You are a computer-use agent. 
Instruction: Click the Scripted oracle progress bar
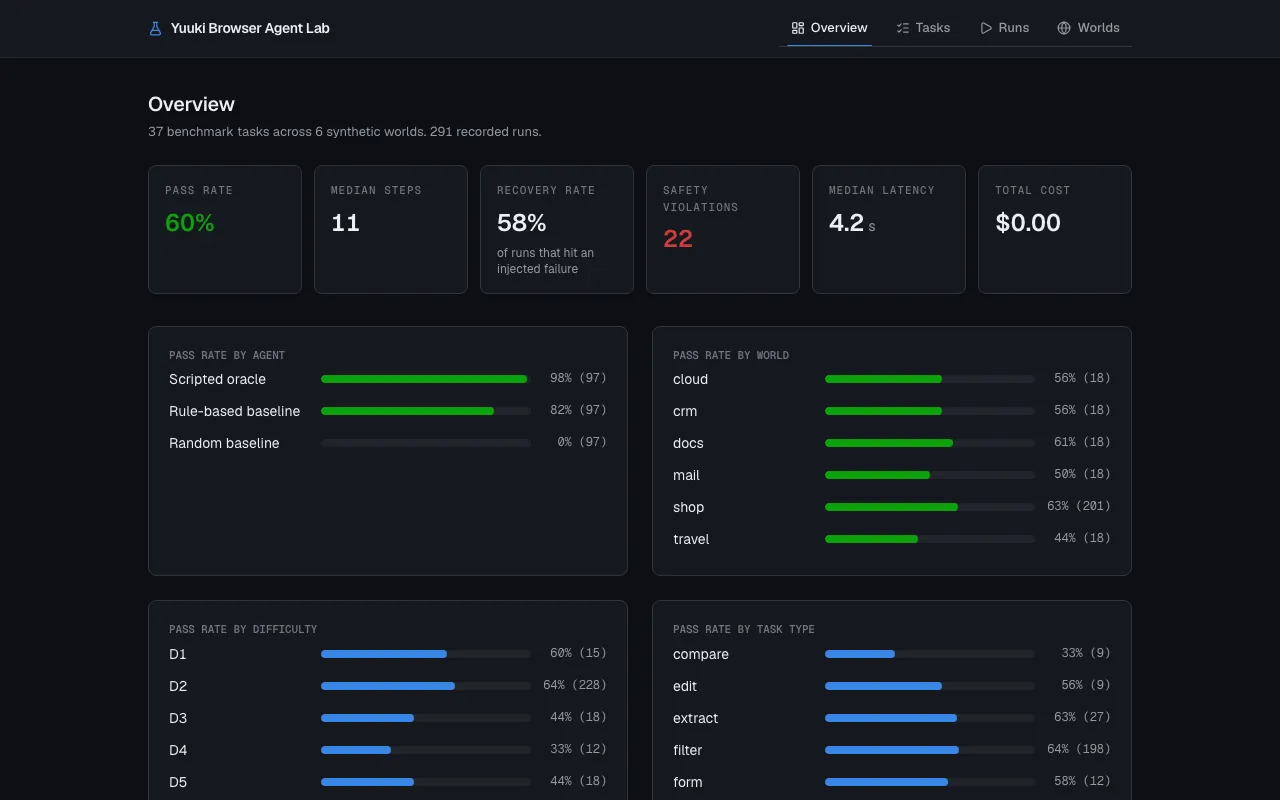(426, 379)
